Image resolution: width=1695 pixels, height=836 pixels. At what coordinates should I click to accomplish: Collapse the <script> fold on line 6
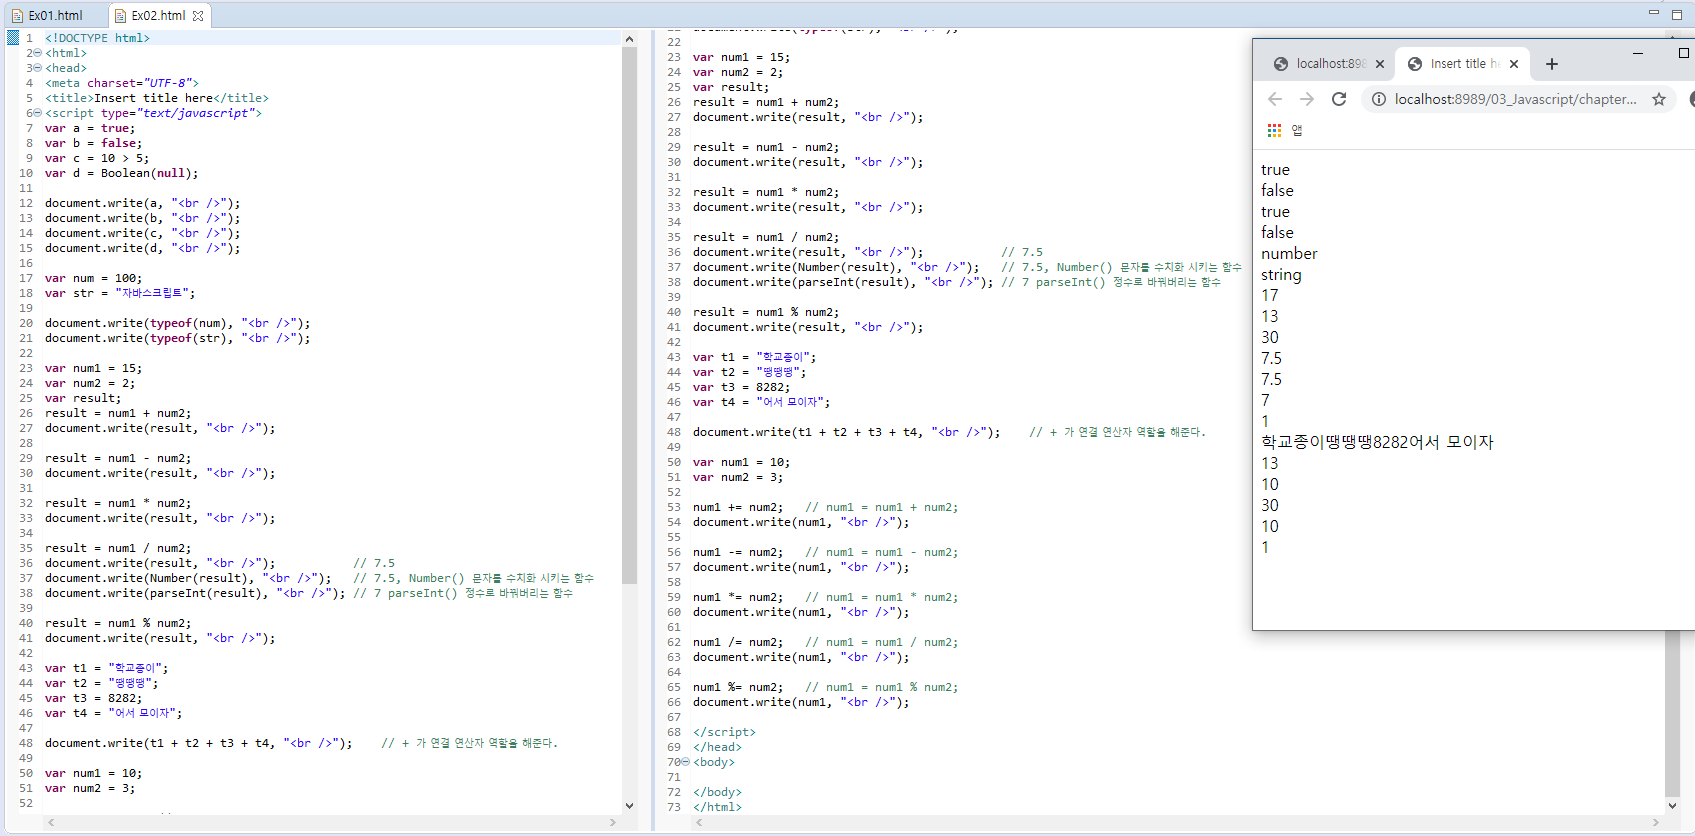[38, 113]
